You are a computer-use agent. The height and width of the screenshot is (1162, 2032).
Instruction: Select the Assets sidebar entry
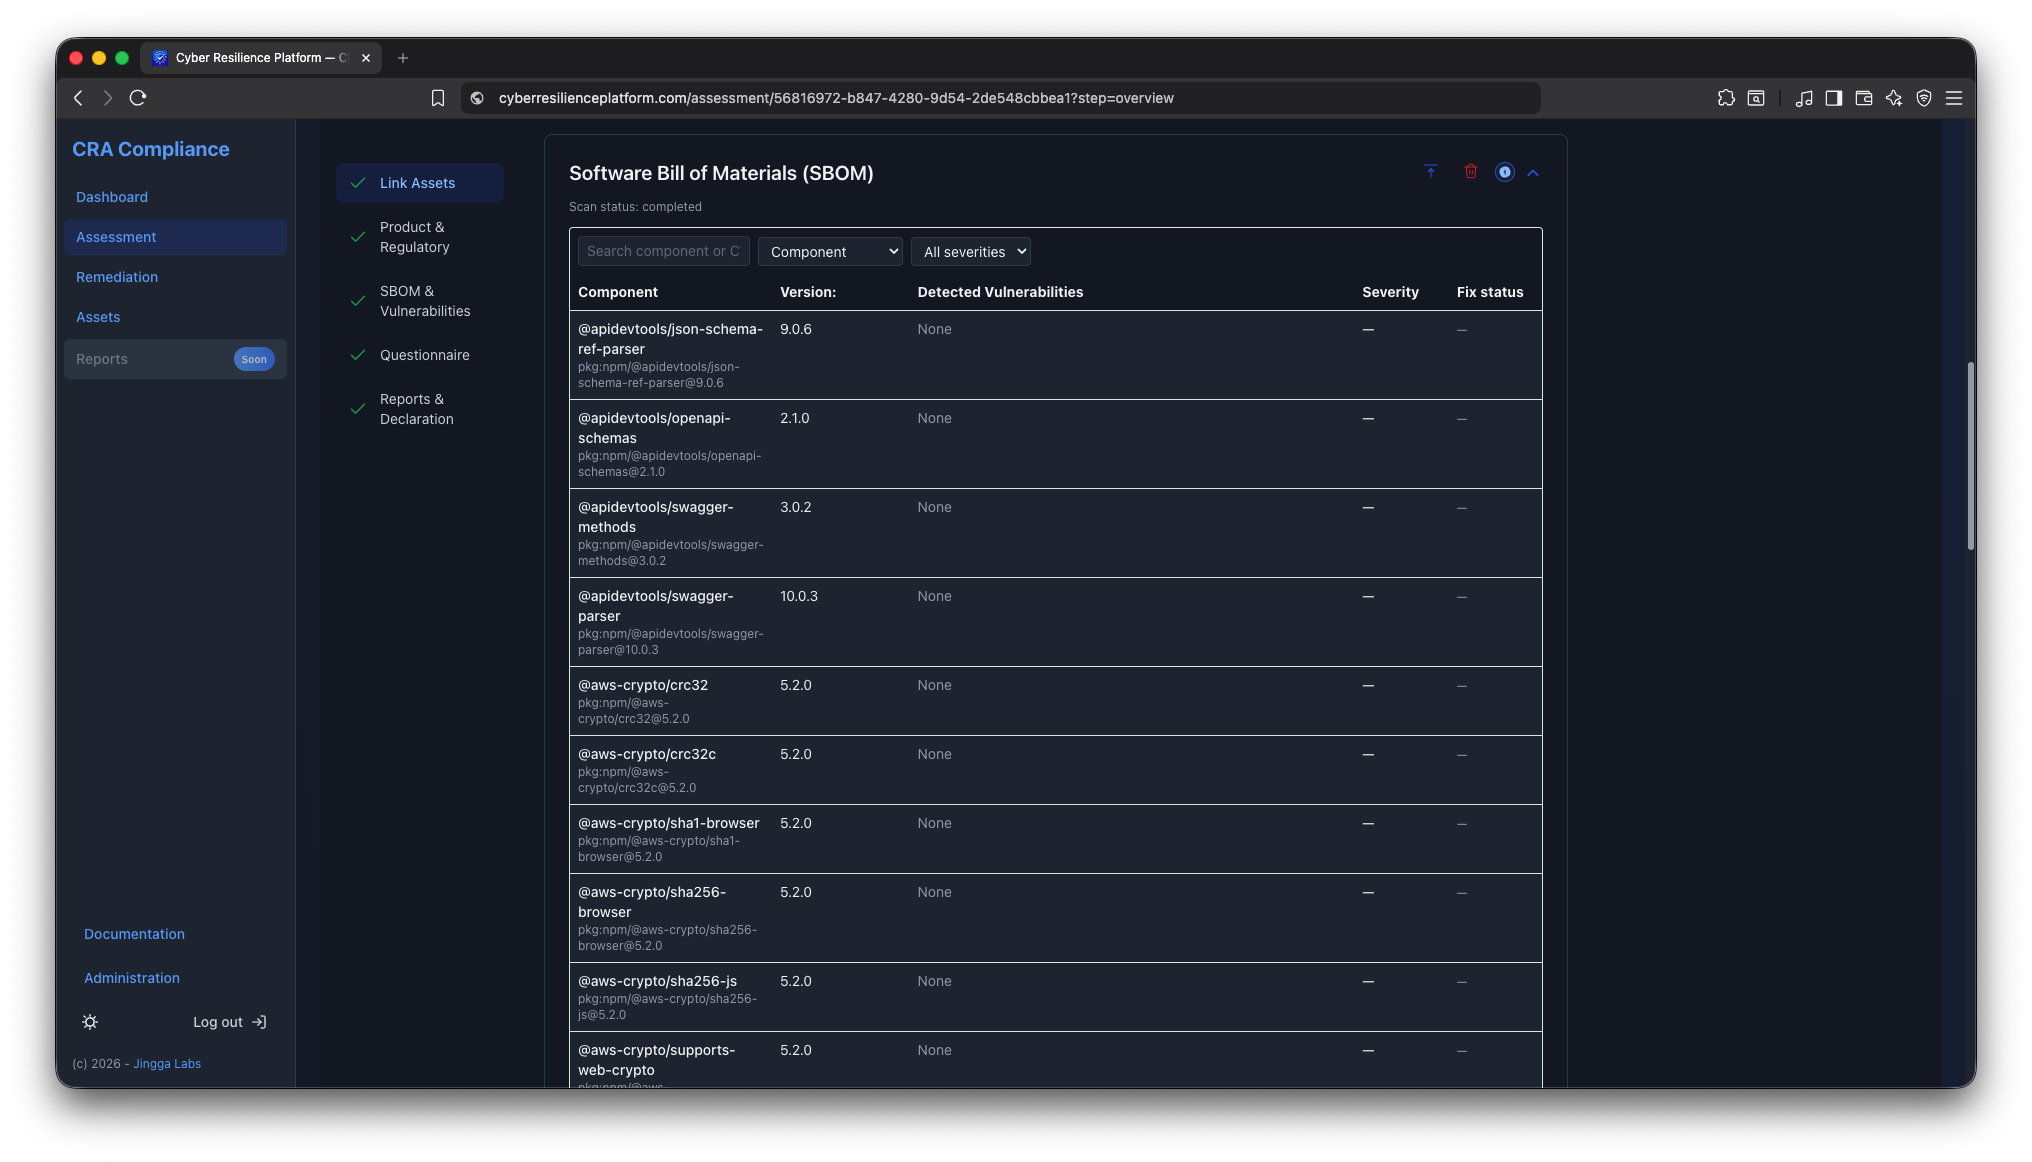click(x=98, y=316)
